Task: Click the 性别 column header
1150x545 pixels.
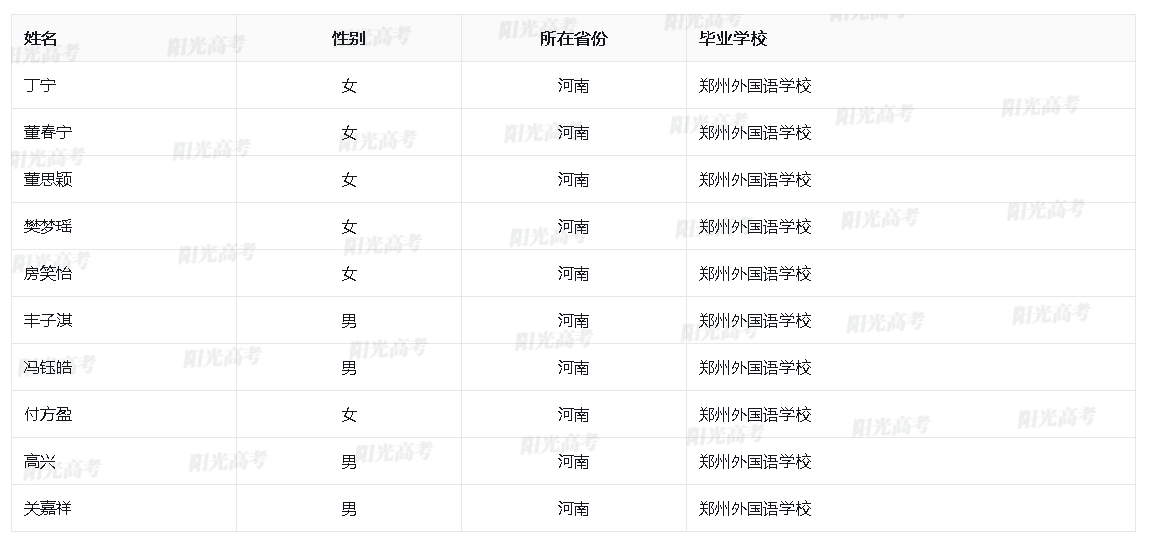Action: pyautogui.click(x=348, y=39)
